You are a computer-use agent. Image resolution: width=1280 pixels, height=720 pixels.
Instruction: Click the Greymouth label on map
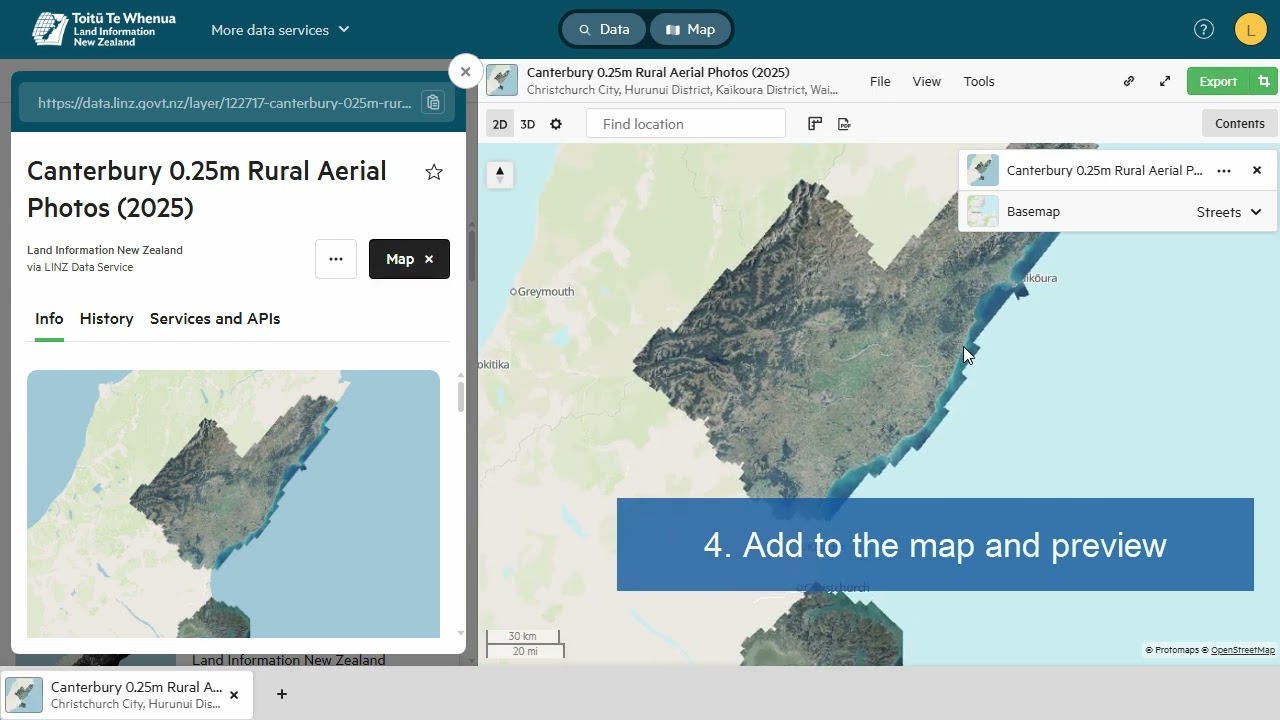[546, 292]
